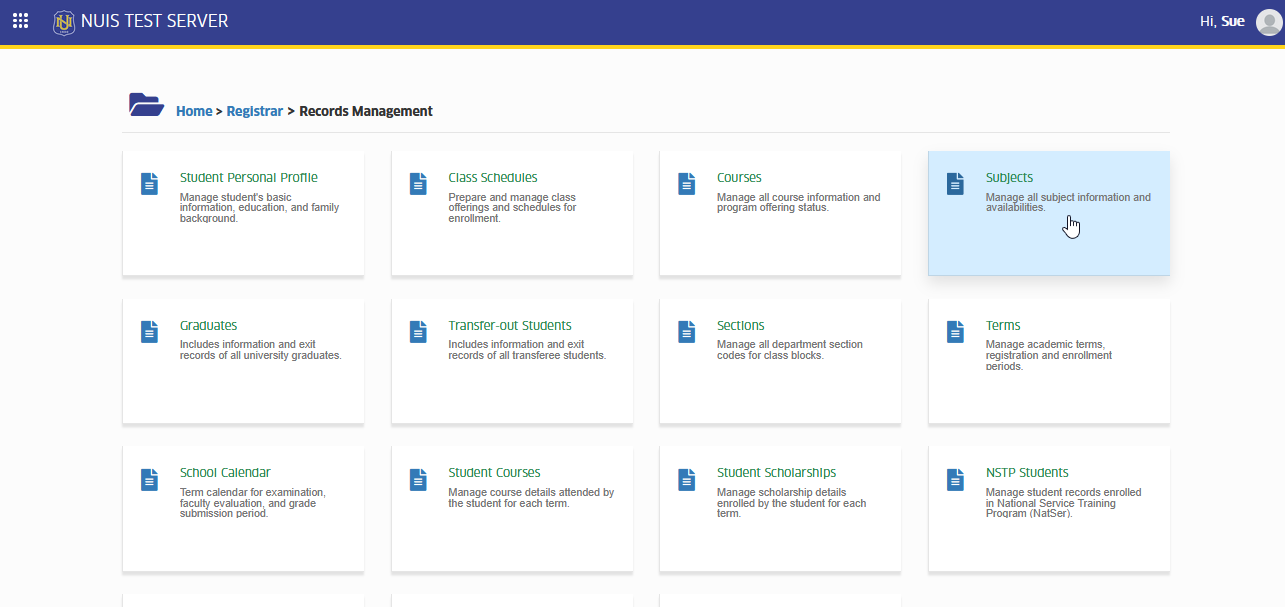This screenshot has width=1285, height=607.
Task: Open Class Schedules card title
Action: point(493,178)
